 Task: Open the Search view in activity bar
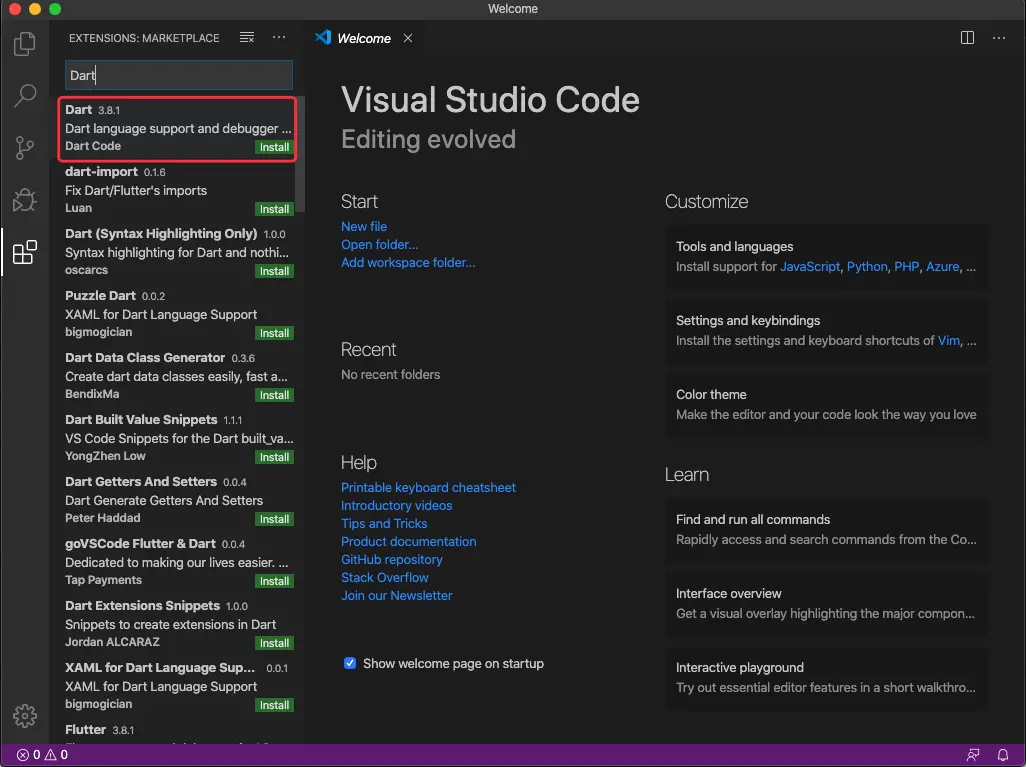point(24,96)
